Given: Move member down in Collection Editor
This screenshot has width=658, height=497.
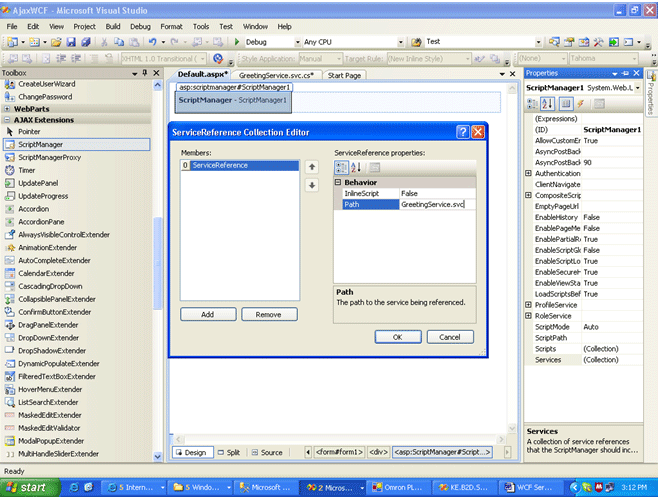Looking at the screenshot, I should pos(312,185).
